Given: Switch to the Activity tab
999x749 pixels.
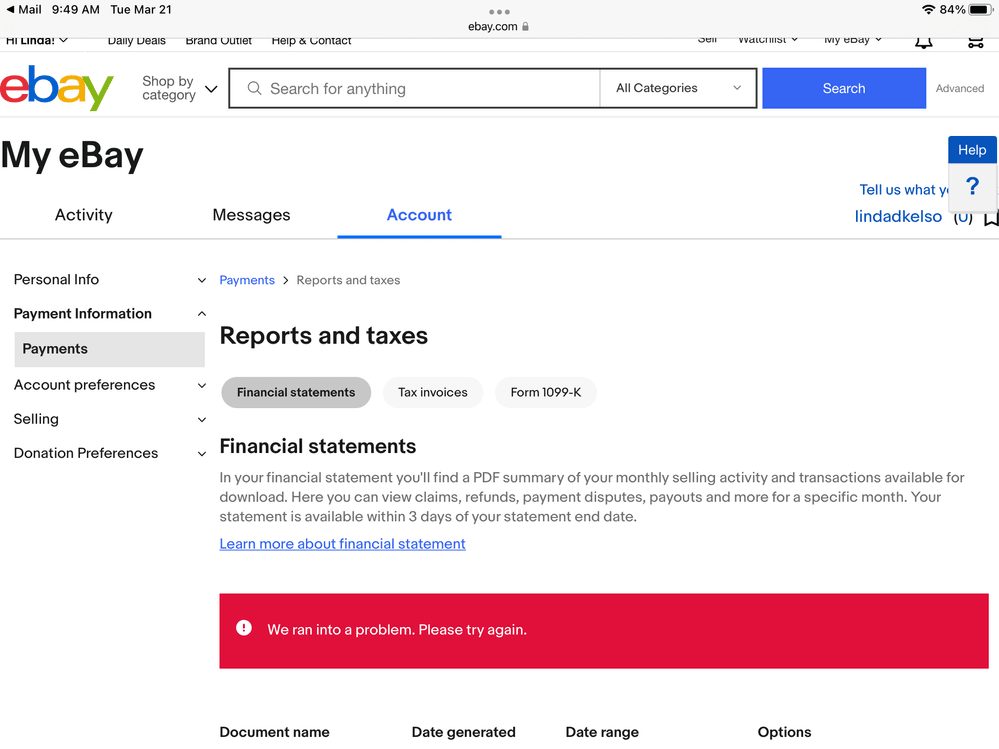Looking at the screenshot, I should (83, 215).
